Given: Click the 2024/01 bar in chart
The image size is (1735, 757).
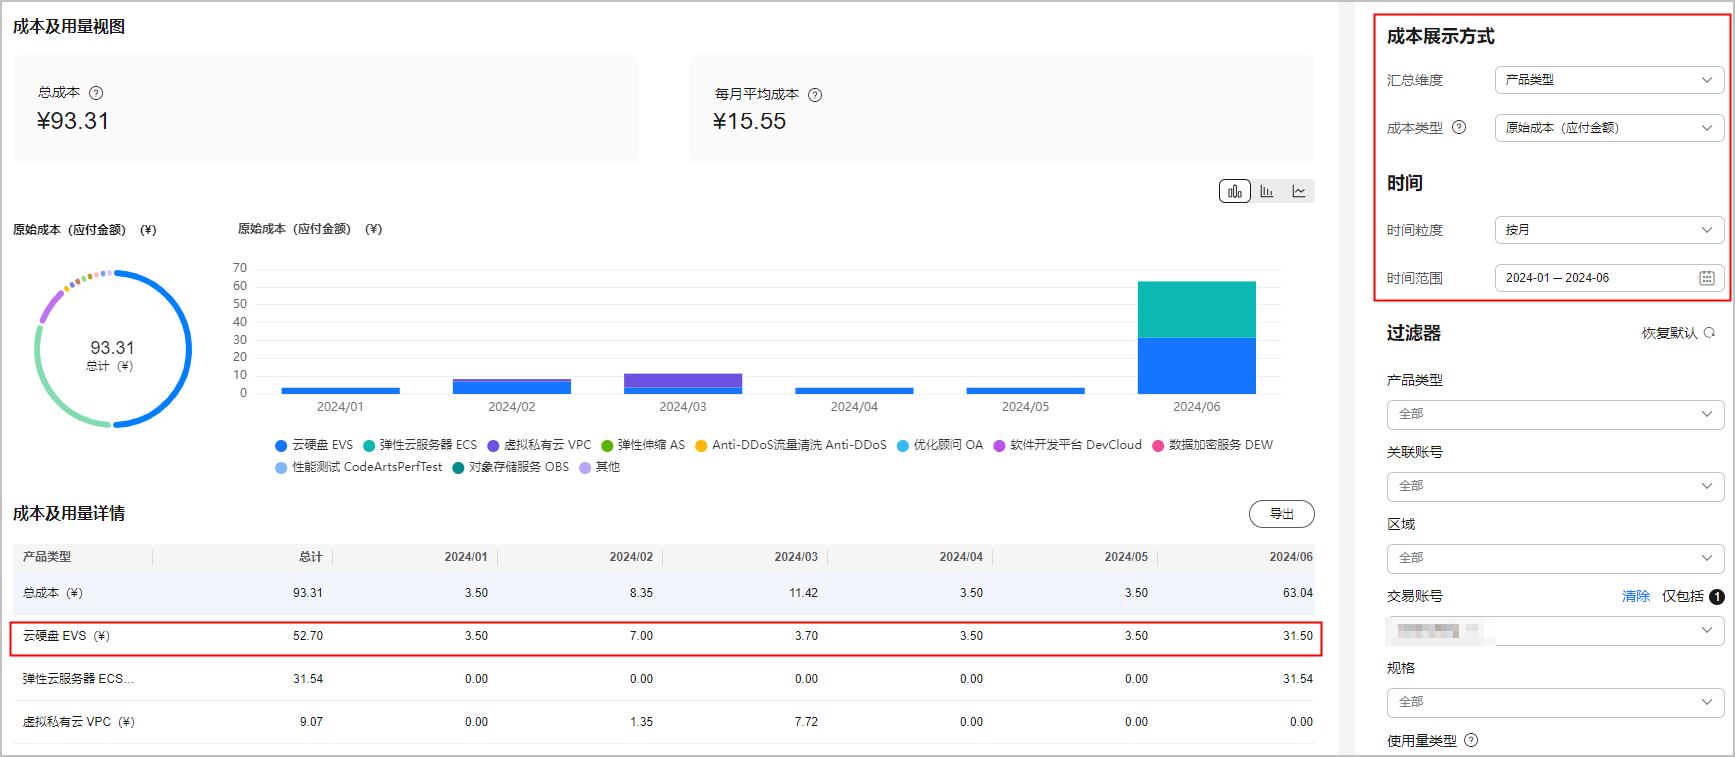Looking at the screenshot, I should pos(340,391).
